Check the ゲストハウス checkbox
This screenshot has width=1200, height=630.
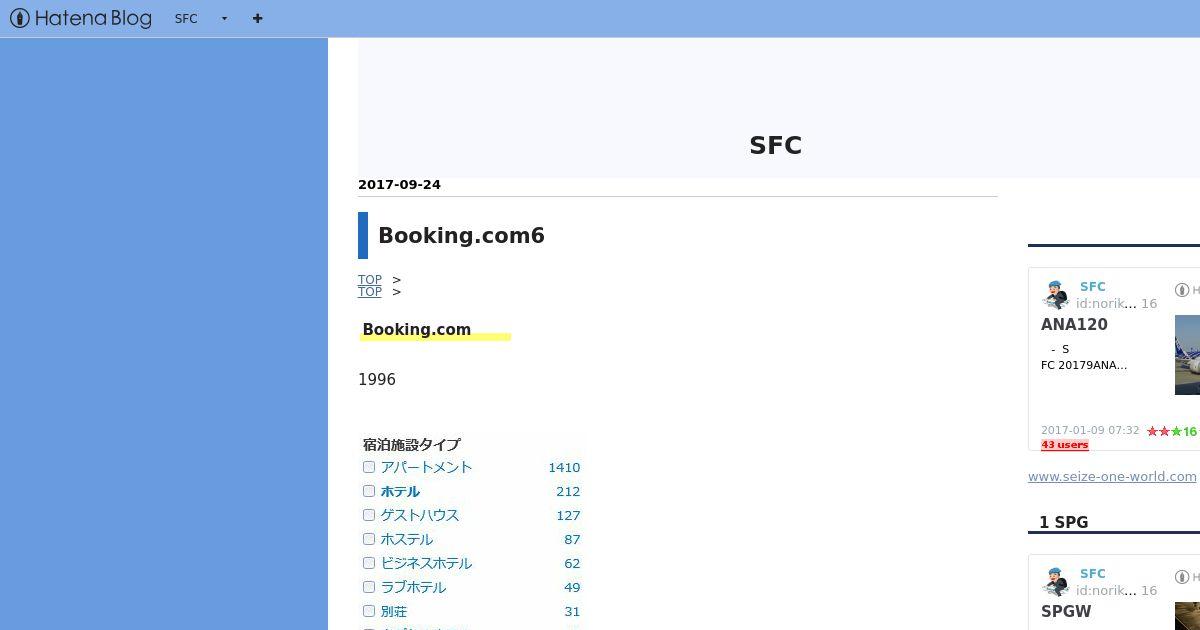(x=369, y=515)
